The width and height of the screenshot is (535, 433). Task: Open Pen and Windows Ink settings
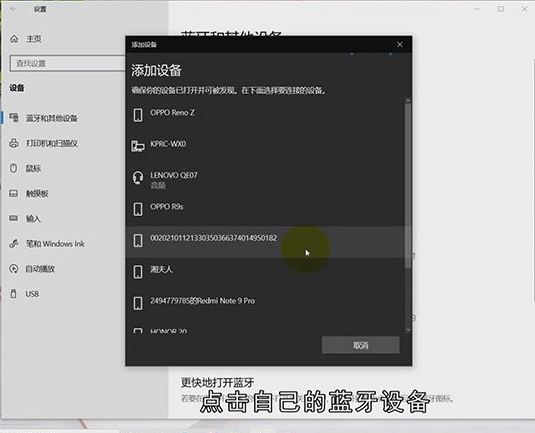pos(55,244)
